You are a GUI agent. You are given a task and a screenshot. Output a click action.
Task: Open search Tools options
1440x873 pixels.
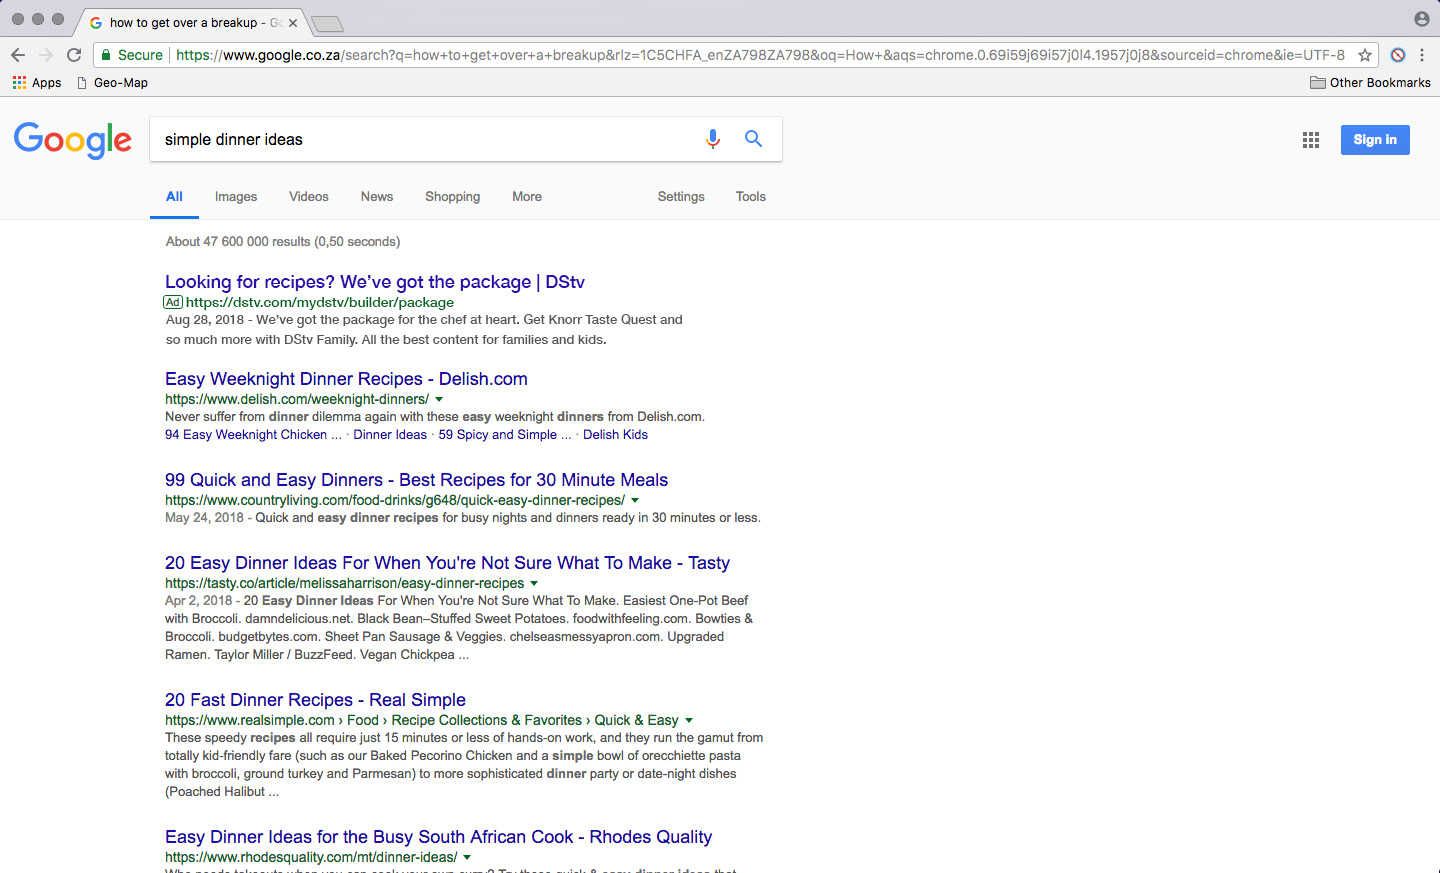[x=751, y=197]
